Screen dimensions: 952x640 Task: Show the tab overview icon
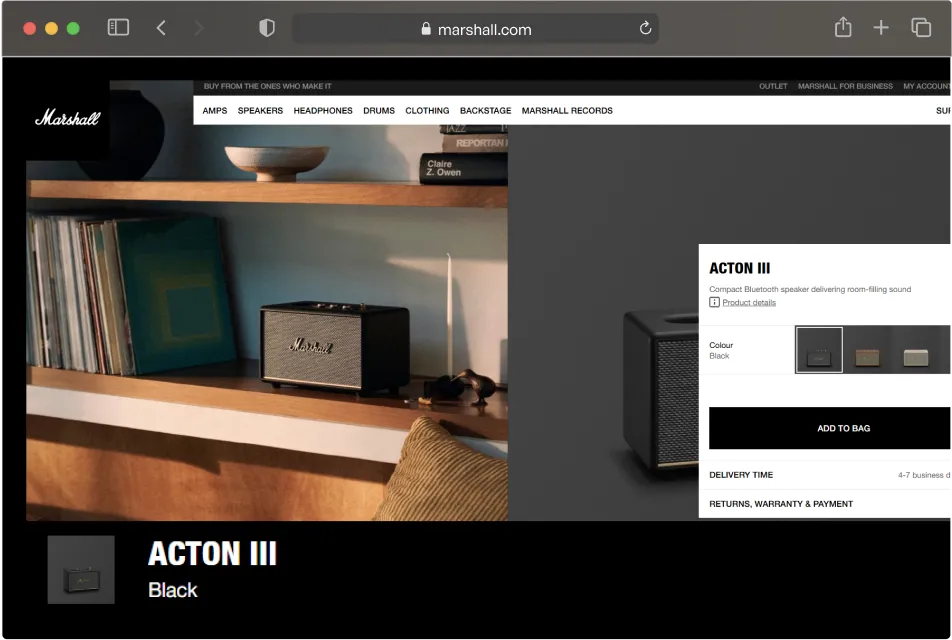click(920, 28)
